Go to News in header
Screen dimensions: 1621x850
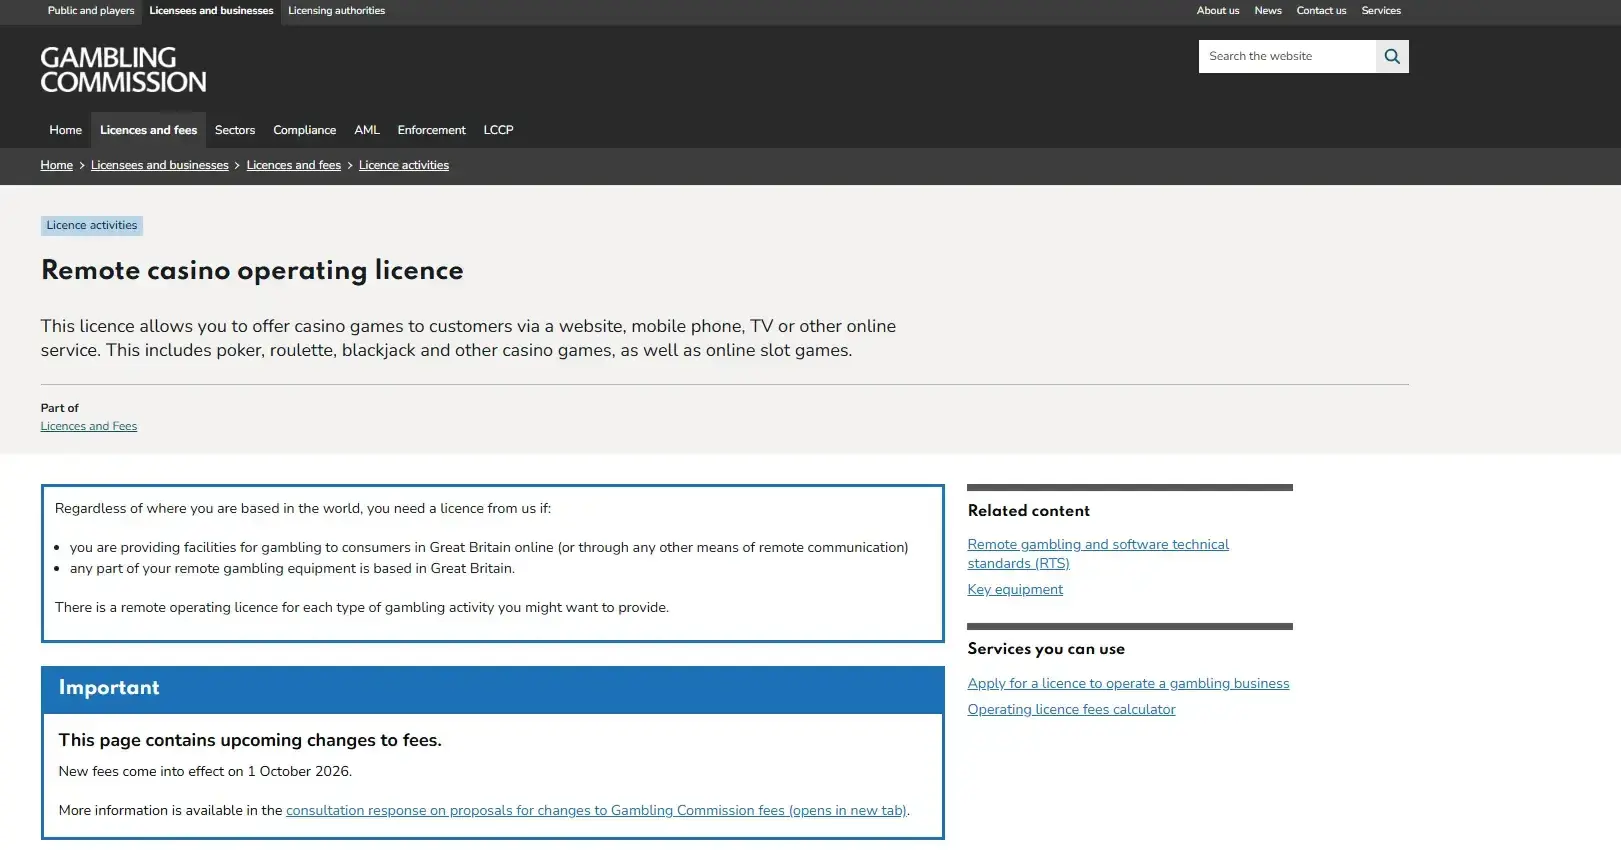pos(1268,11)
